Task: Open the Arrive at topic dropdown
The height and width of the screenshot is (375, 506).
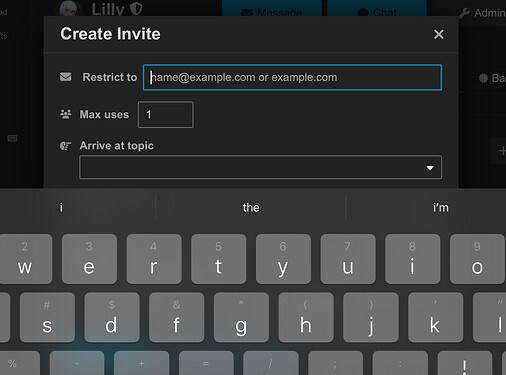Action: (x=261, y=167)
